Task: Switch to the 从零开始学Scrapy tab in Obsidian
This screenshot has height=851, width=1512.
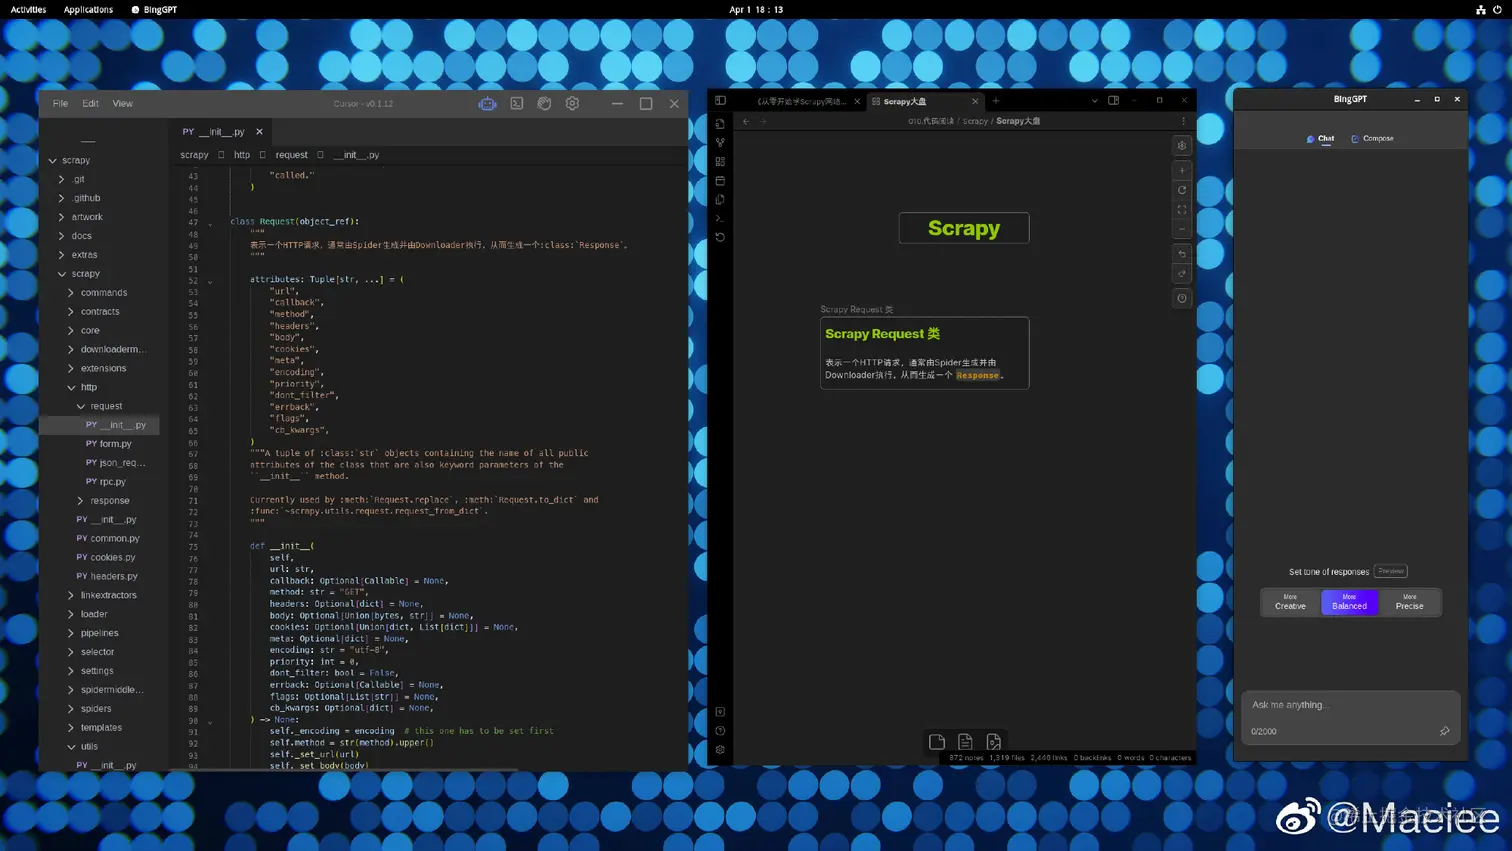Action: click(x=801, y=101)
